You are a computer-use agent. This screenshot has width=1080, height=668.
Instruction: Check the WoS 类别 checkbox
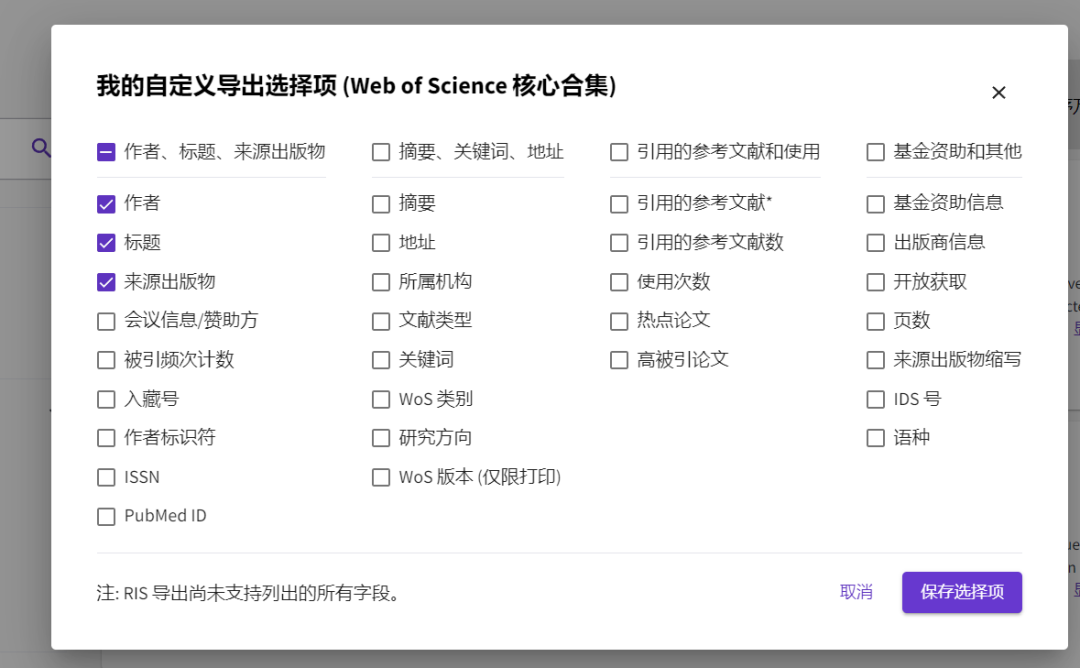(381, 399)
